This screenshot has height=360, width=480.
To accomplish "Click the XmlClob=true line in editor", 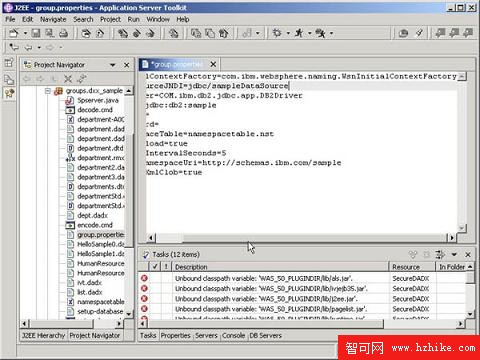I will coord(174,173).
